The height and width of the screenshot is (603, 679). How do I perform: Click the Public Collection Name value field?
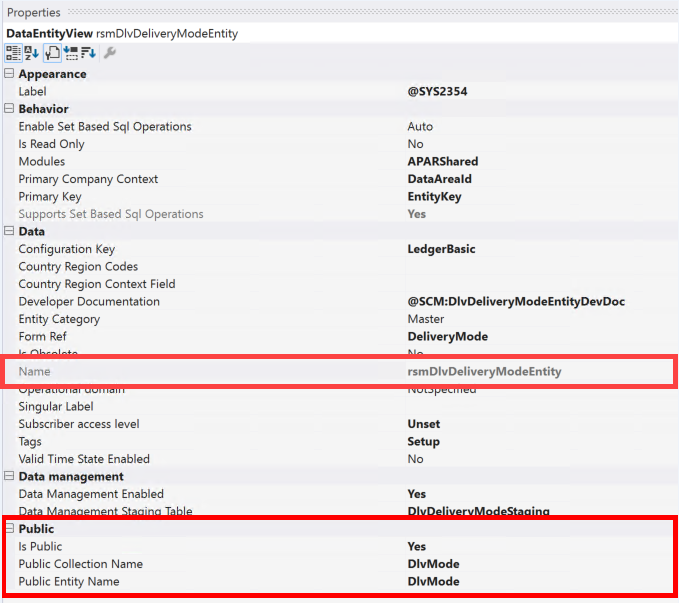433,564
